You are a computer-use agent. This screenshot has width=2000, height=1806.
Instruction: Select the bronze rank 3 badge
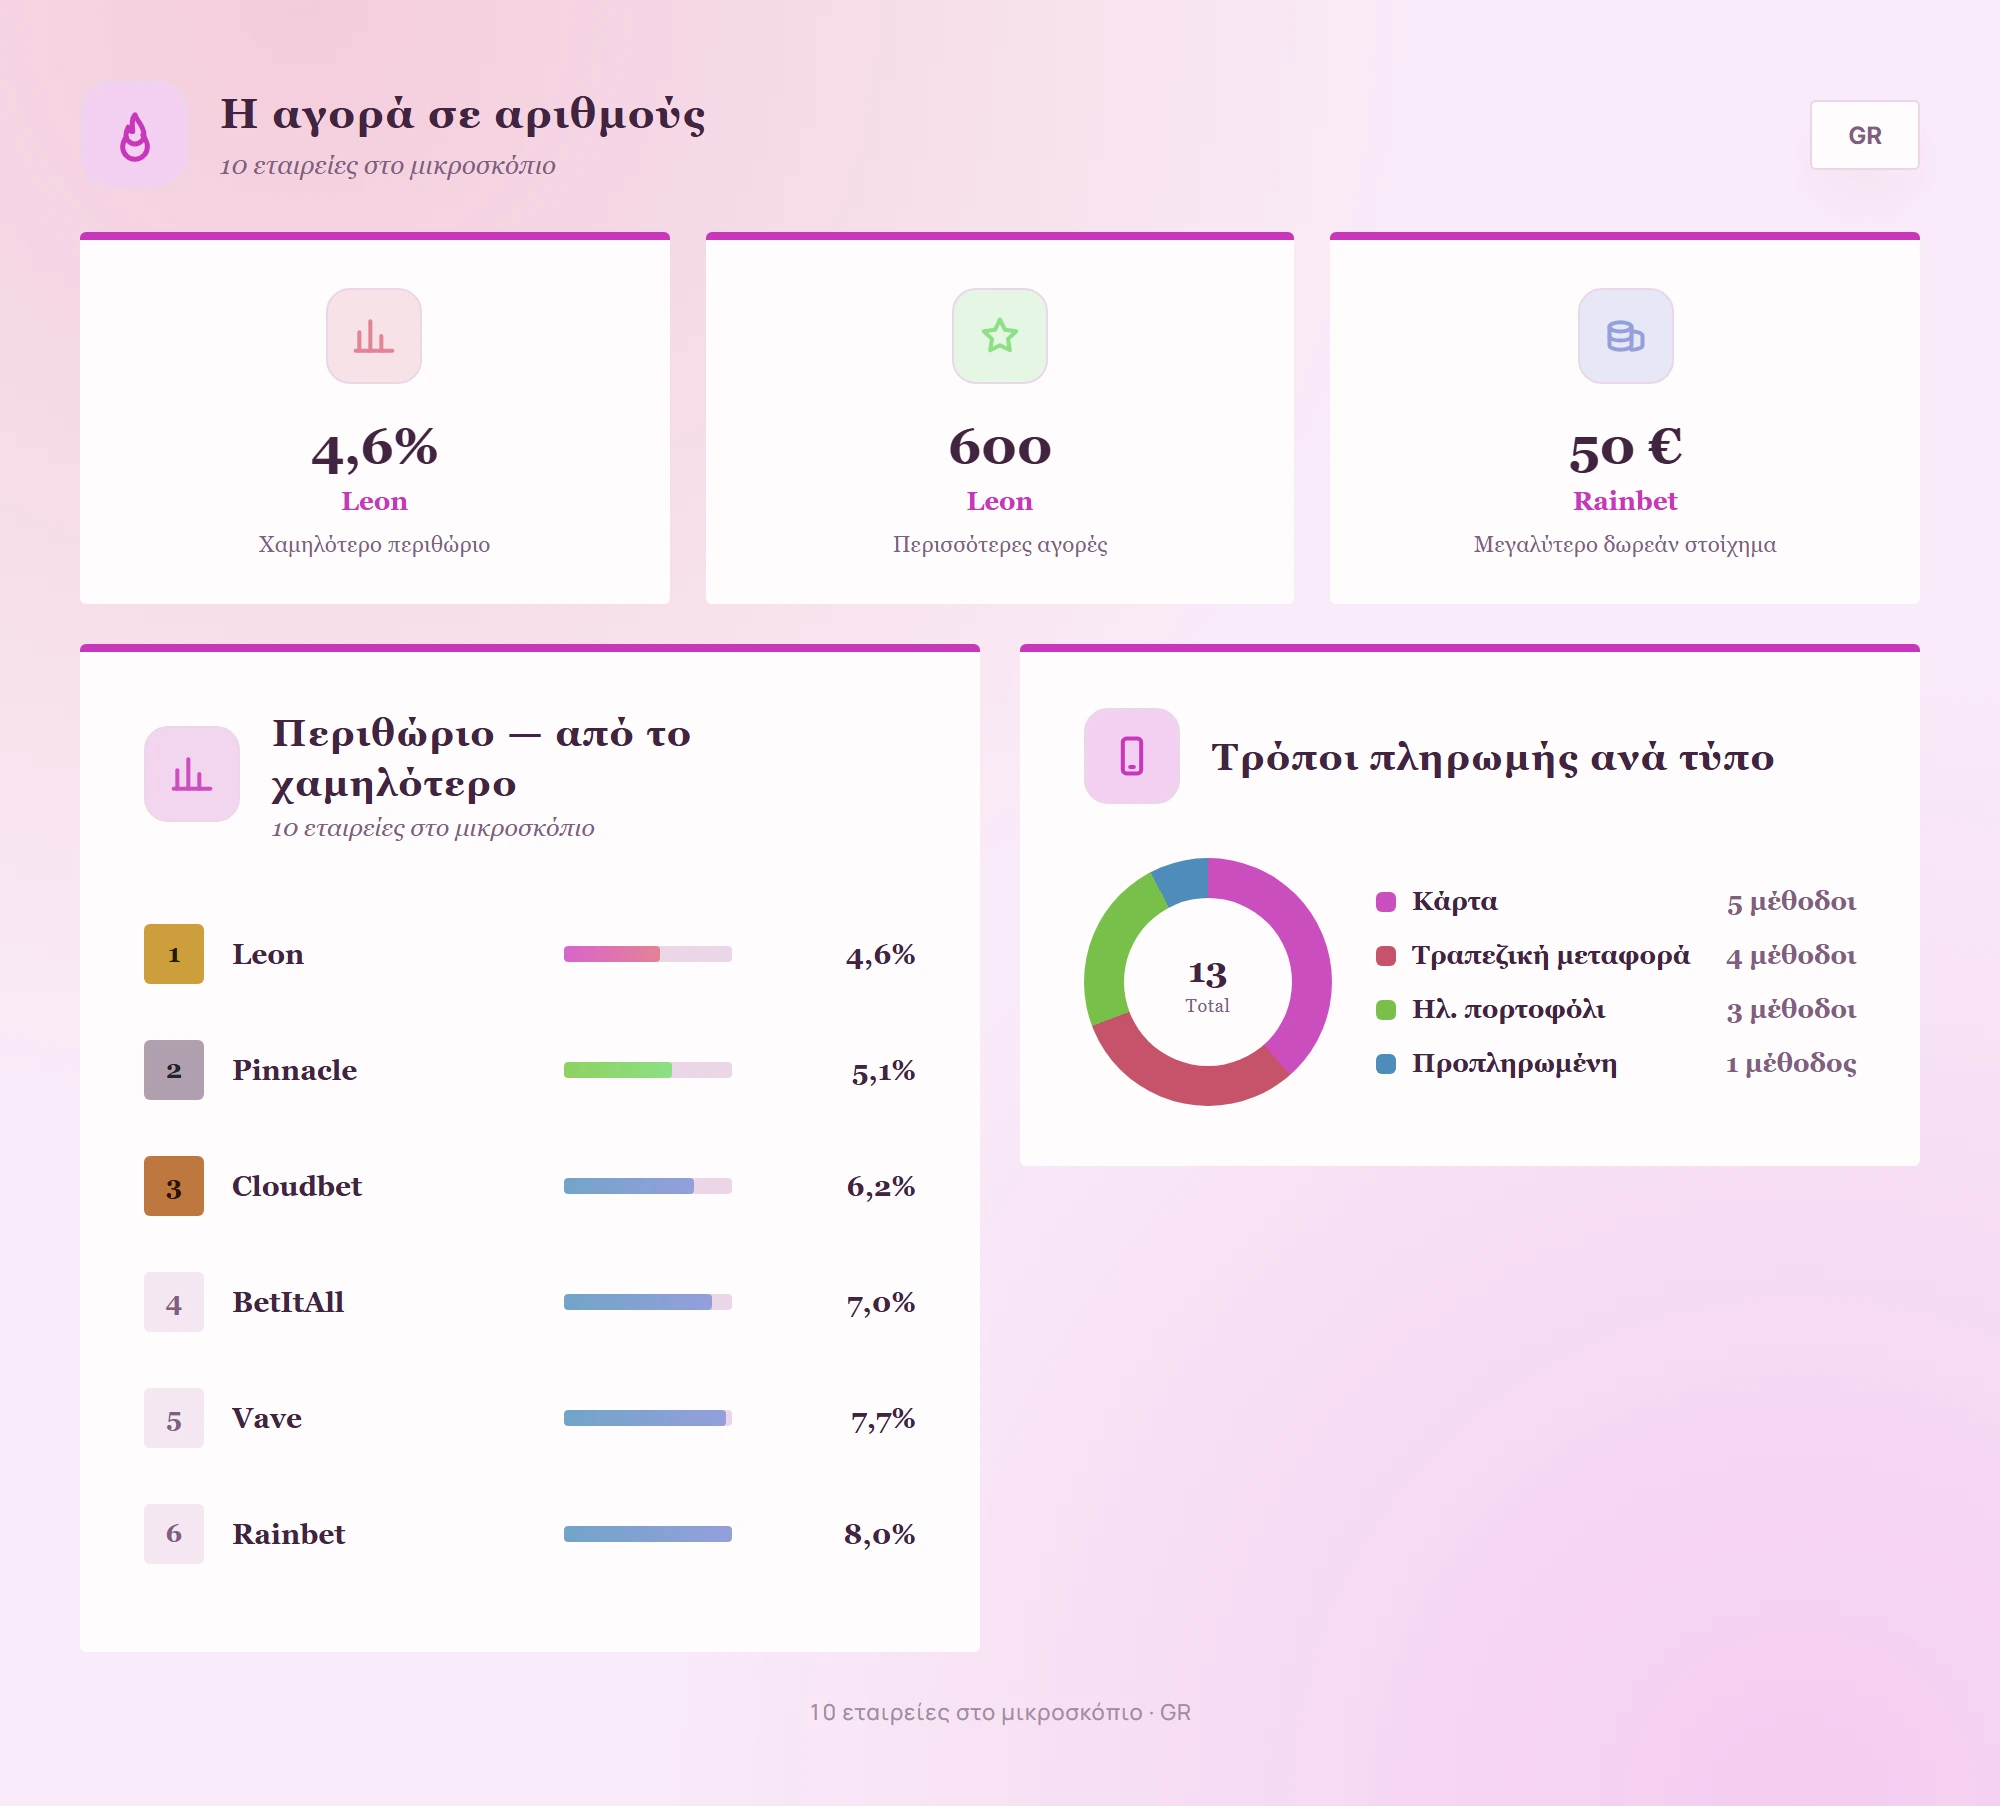174,1186
